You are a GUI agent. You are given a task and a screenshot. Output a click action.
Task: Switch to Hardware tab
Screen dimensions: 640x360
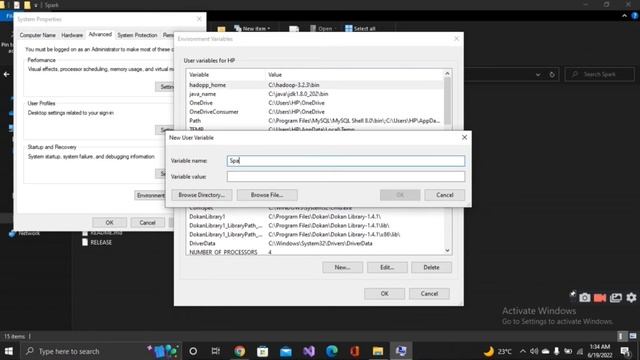coord(72,35)
